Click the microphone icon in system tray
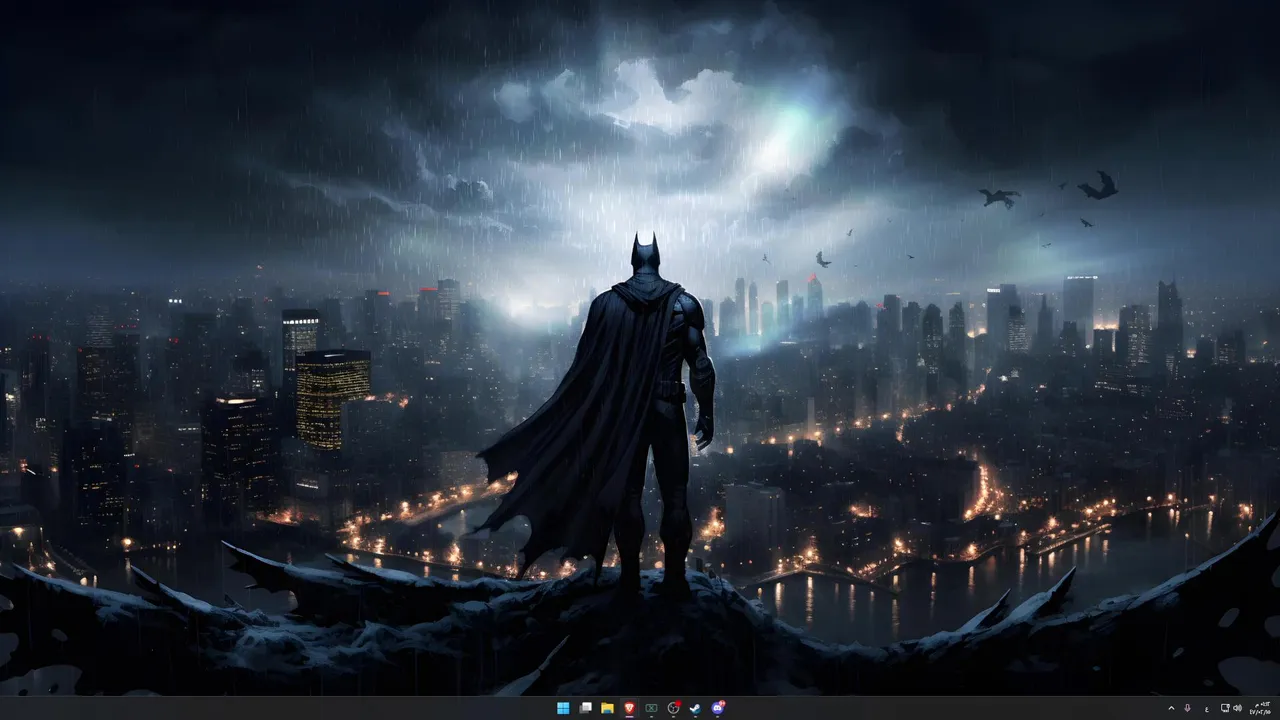 point(1188,708)
